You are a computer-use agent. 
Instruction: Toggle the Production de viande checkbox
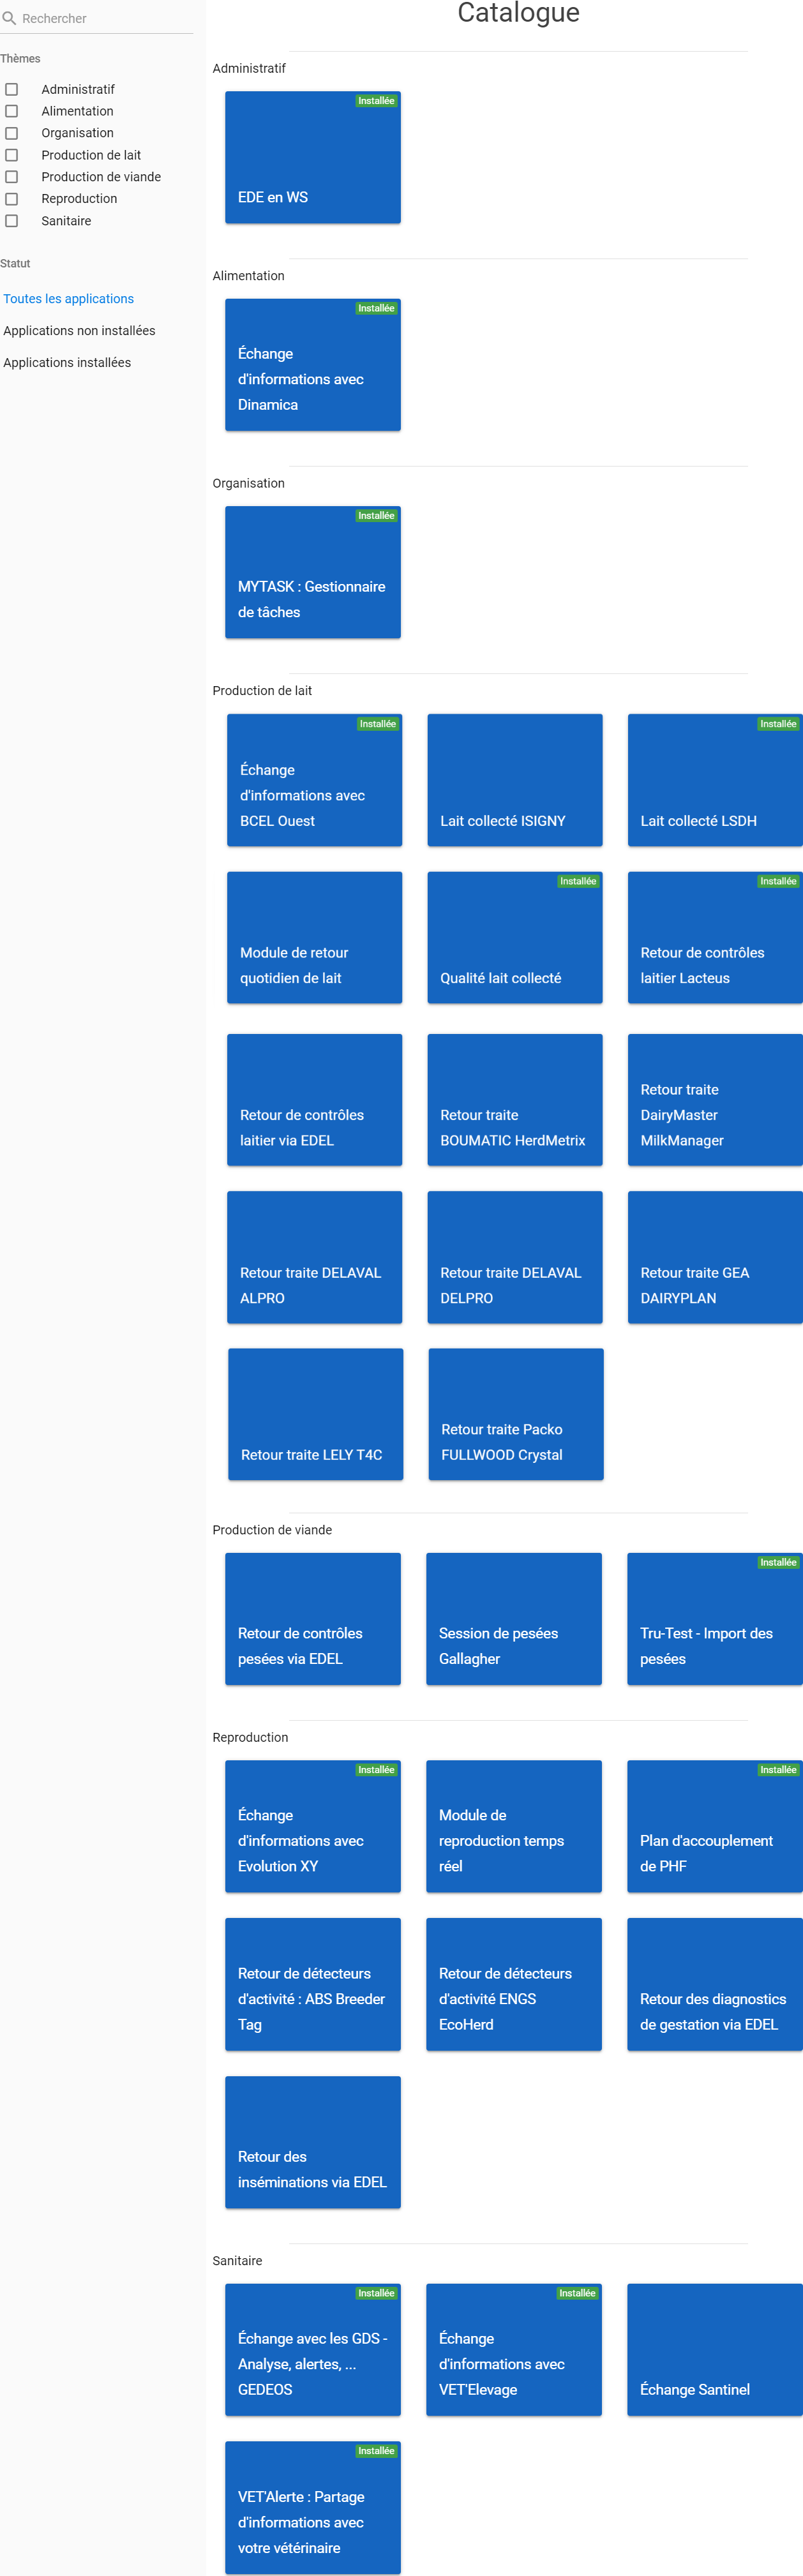coord(12,177)
